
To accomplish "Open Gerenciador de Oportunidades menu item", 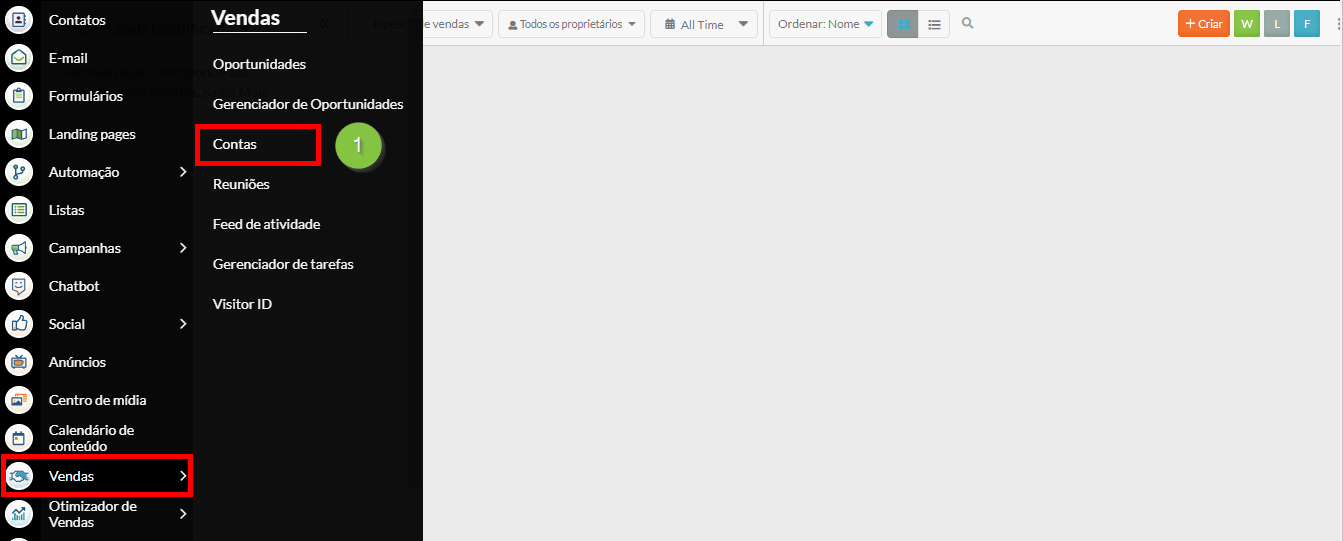I will (x=308, y=104).
